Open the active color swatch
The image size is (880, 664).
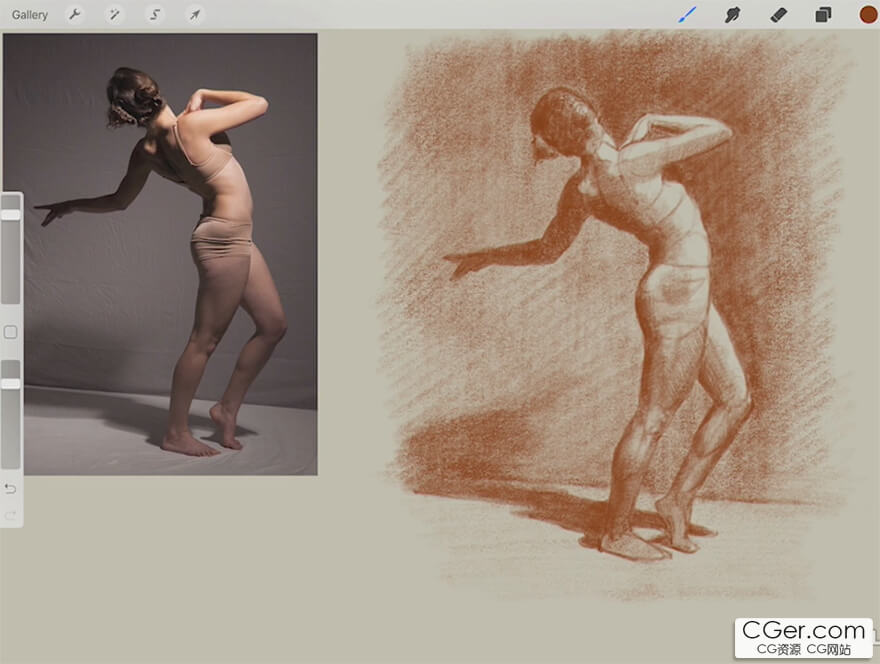point(867,15)
